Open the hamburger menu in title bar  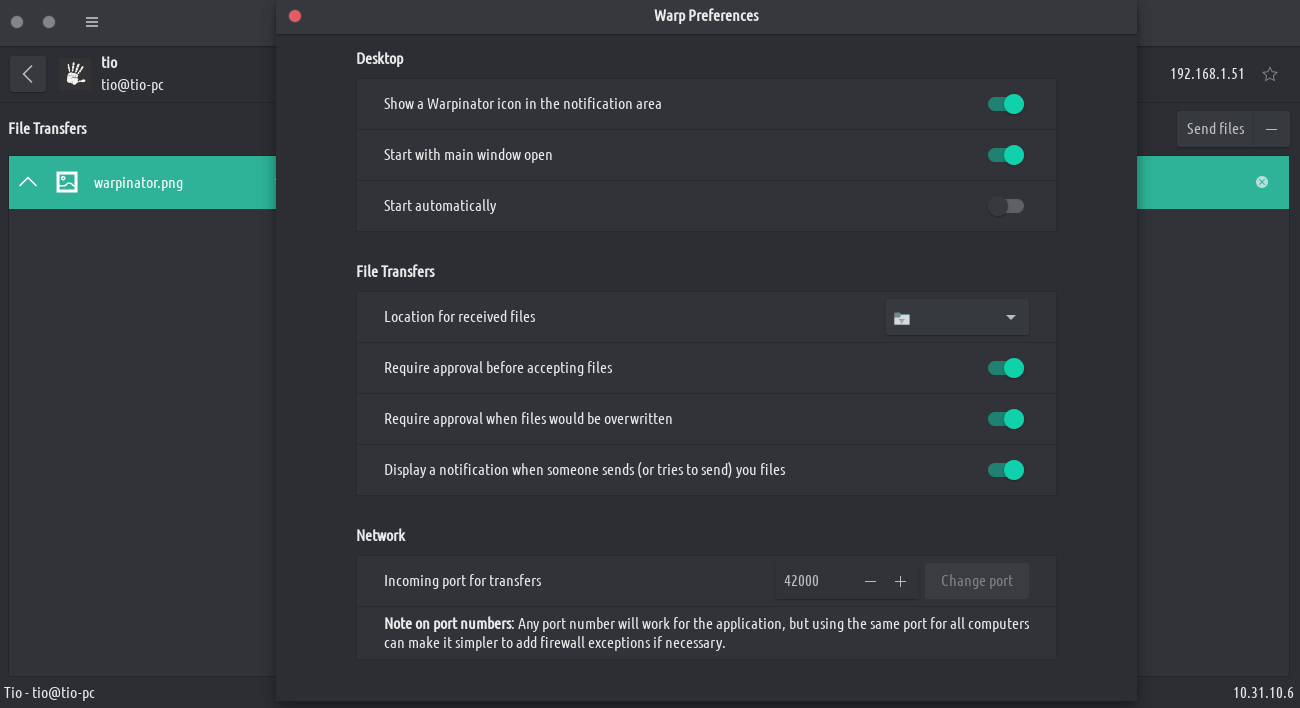point(92,22)
